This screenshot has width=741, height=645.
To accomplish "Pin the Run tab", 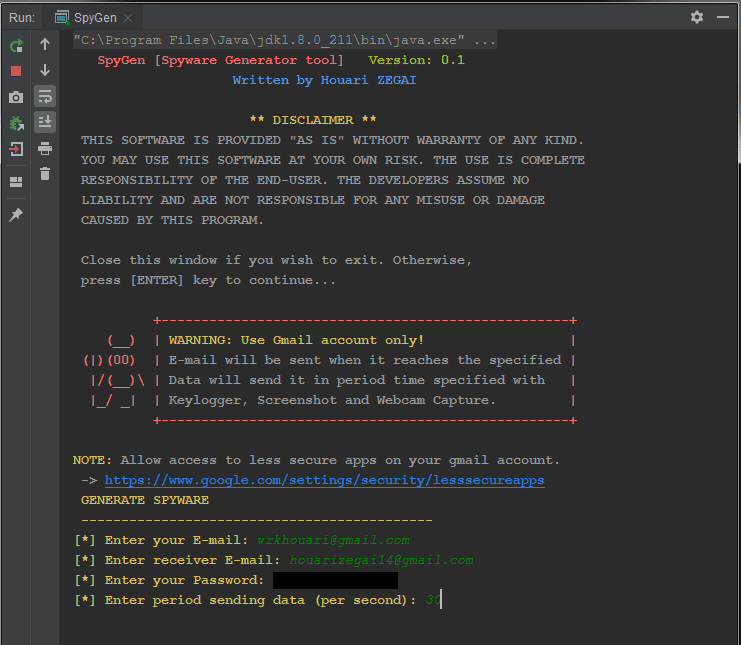I will [16, 215].
